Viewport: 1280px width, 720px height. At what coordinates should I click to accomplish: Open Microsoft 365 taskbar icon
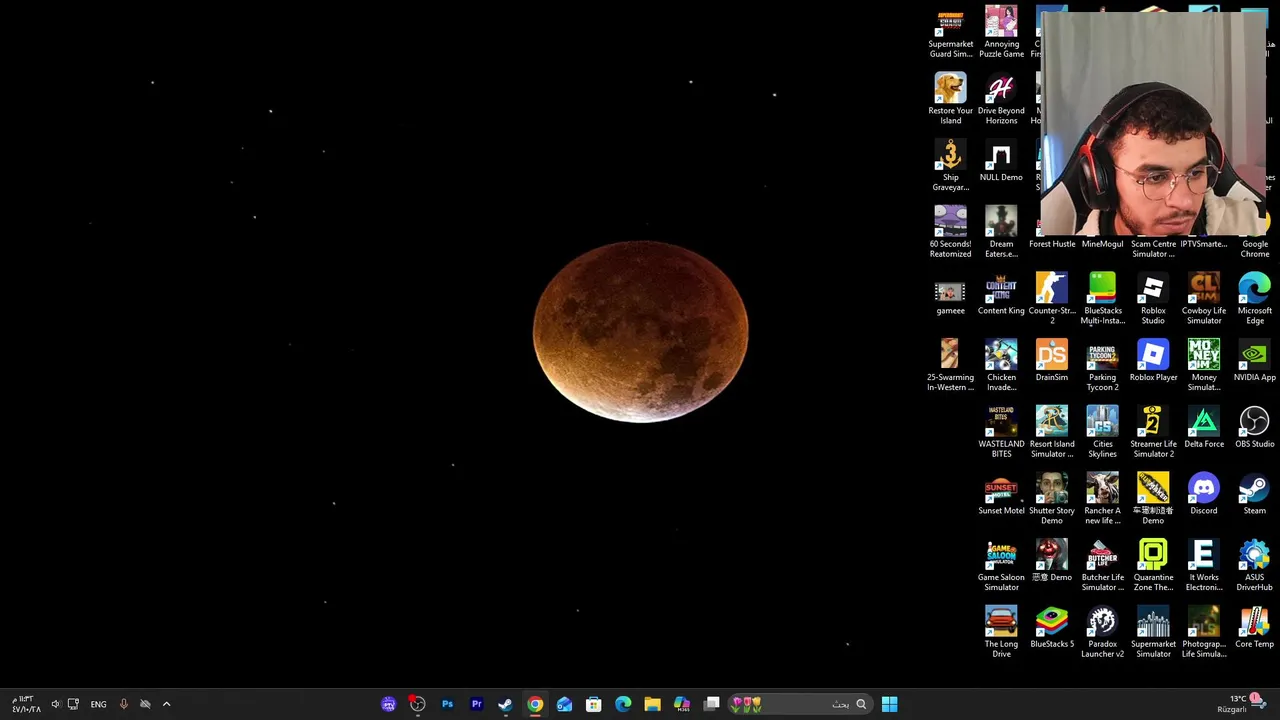pyautogui.click(x=682, y=704)
